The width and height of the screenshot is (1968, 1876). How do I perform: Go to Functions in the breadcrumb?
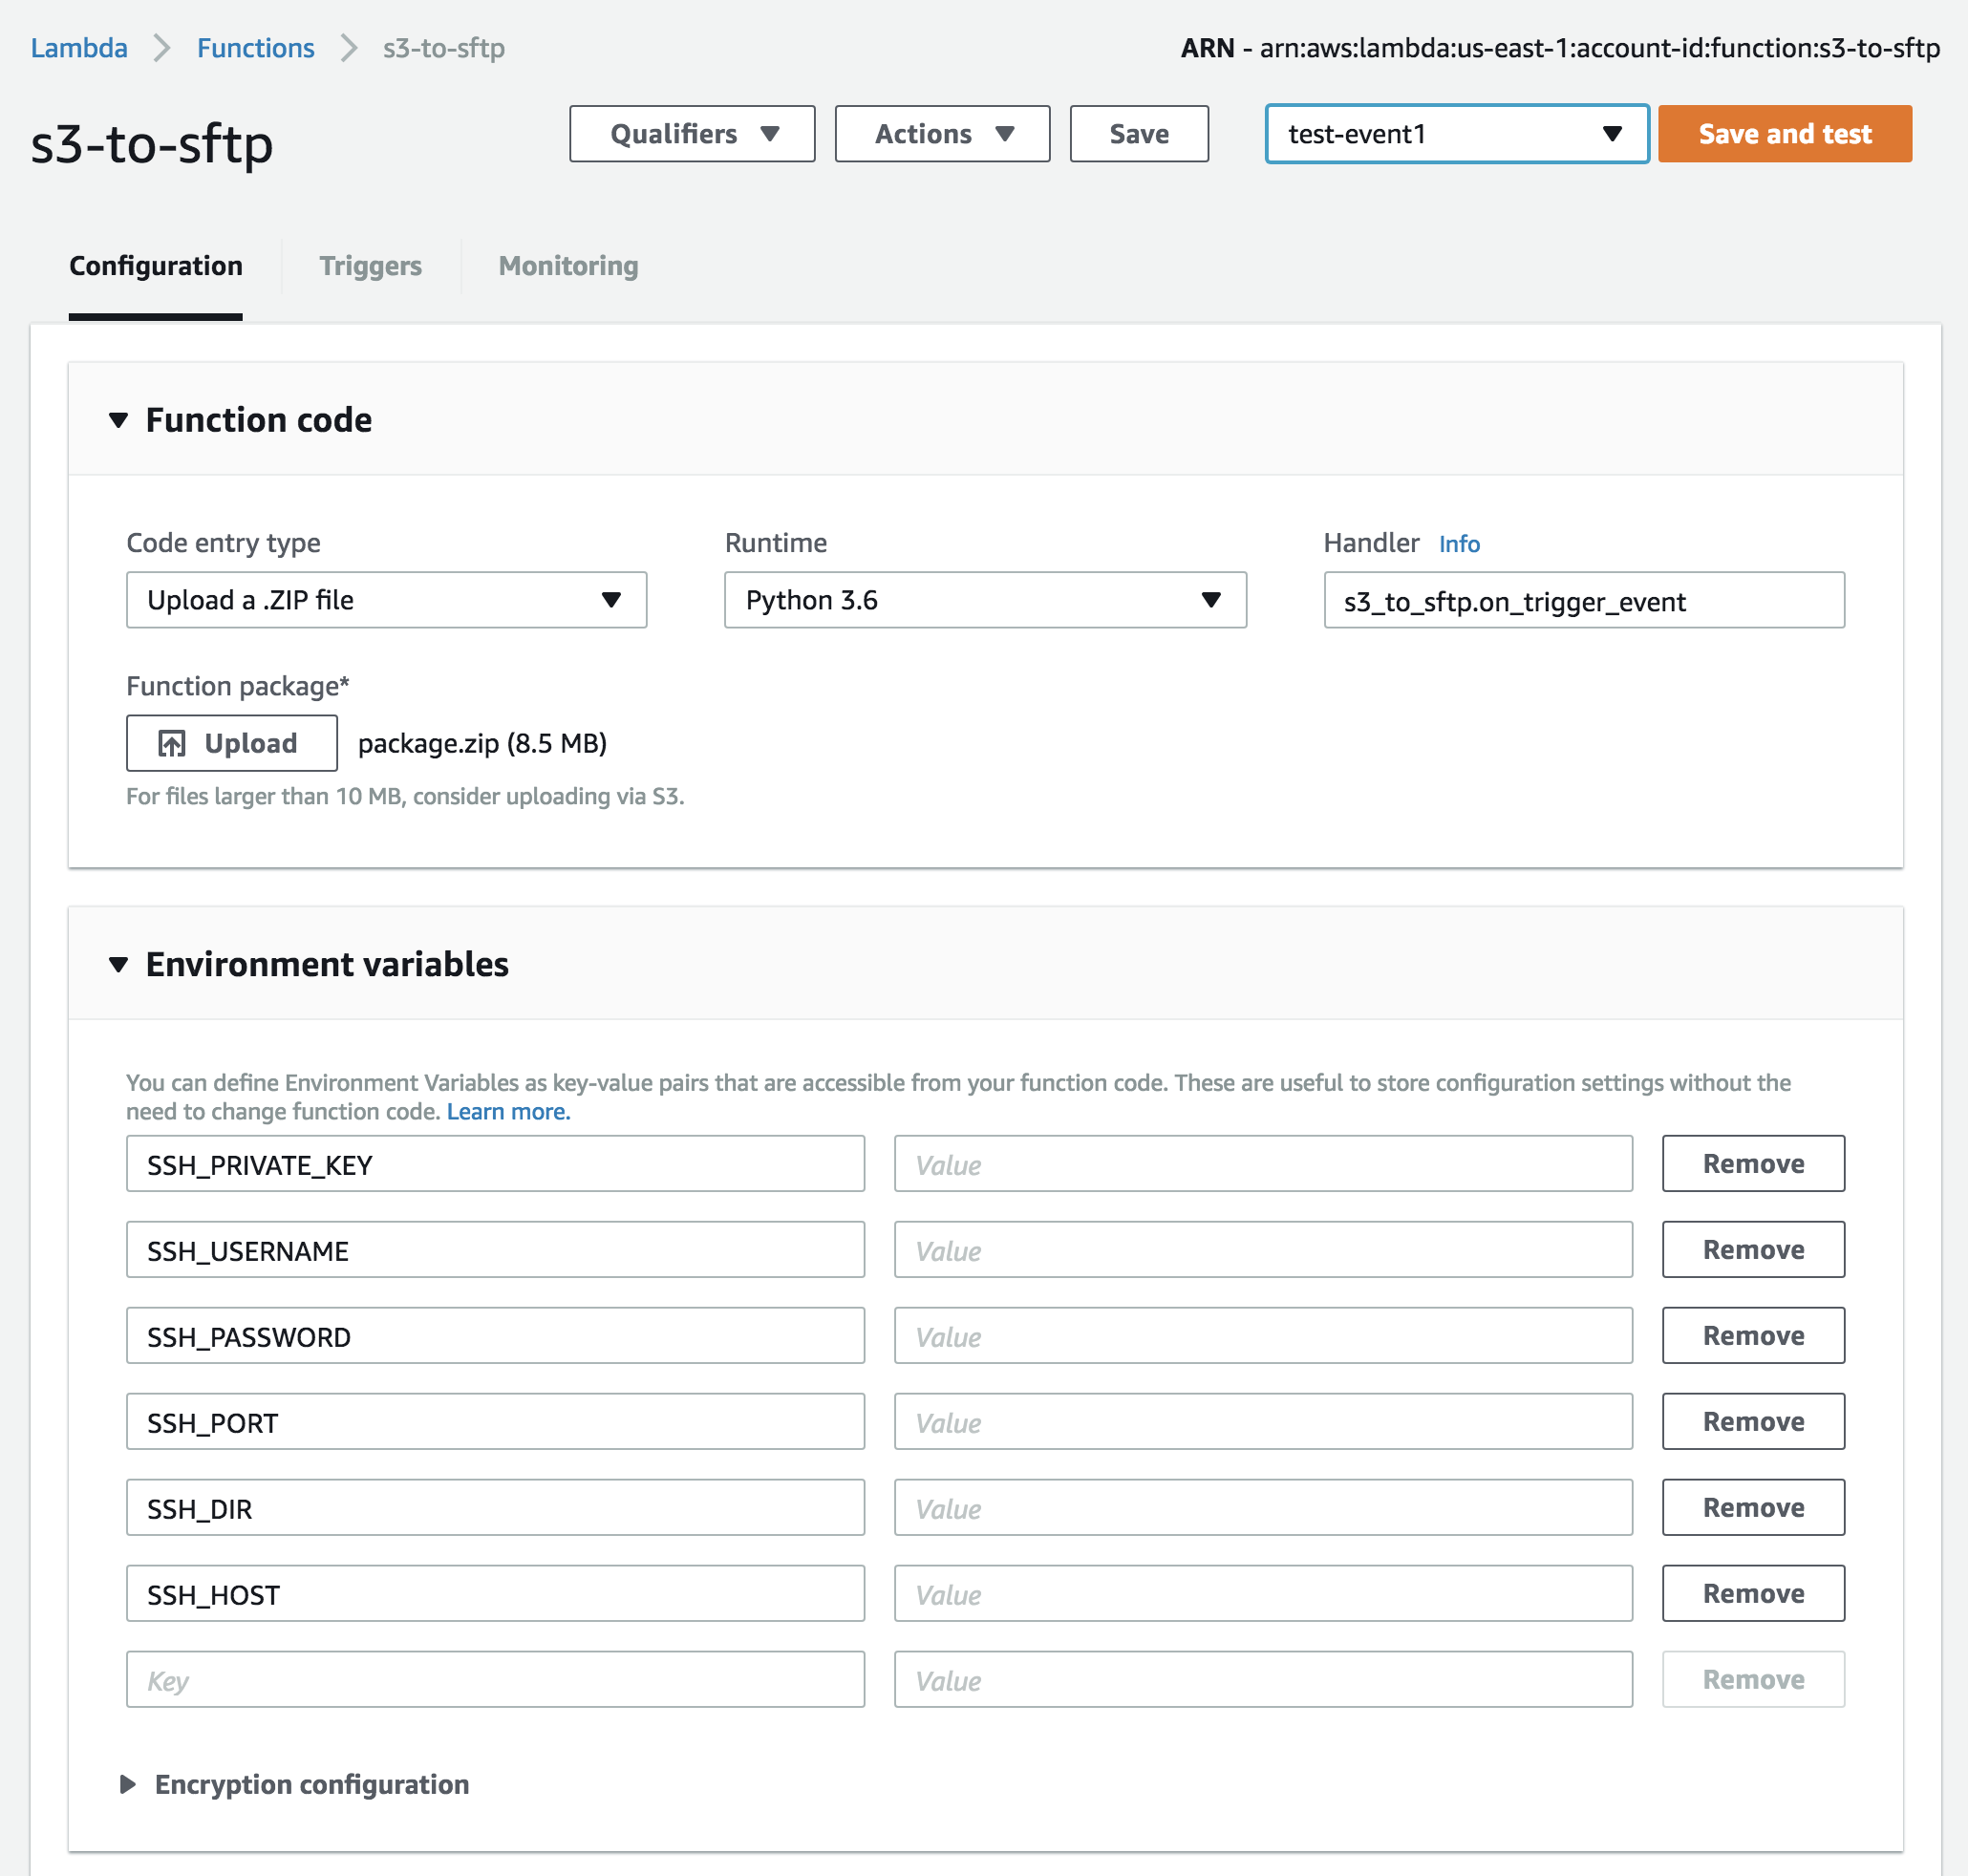[255, 48]
